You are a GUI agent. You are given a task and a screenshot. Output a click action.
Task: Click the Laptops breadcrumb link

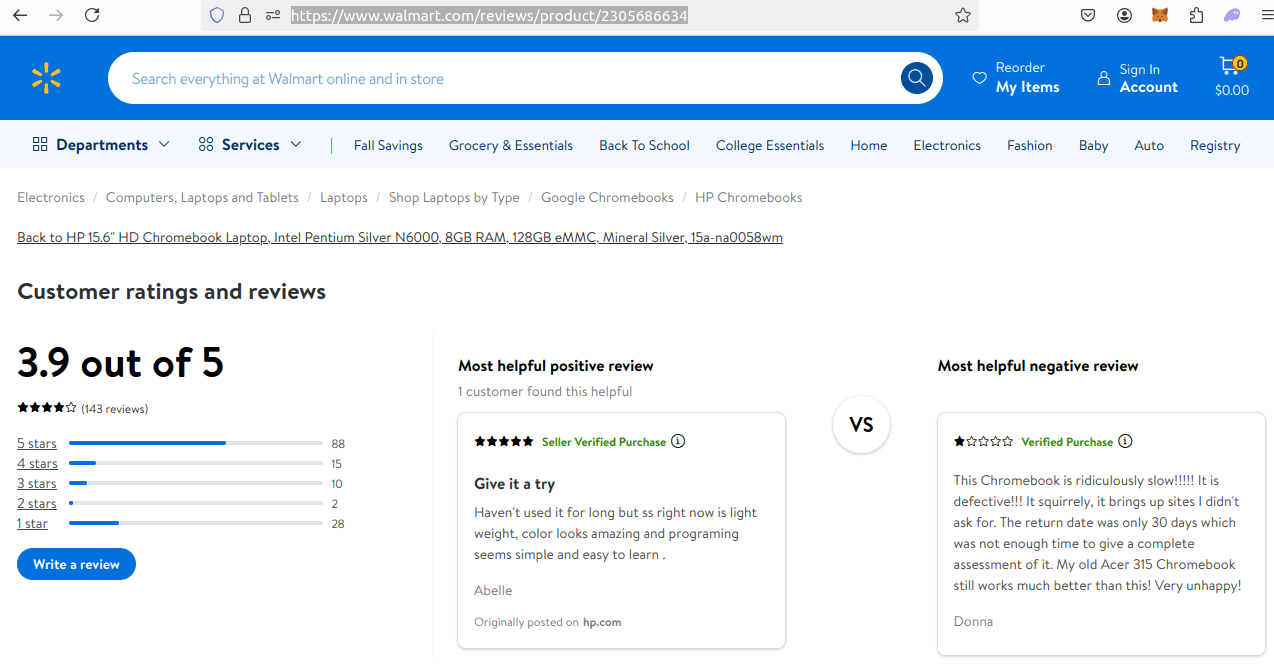tap(344, 197)
